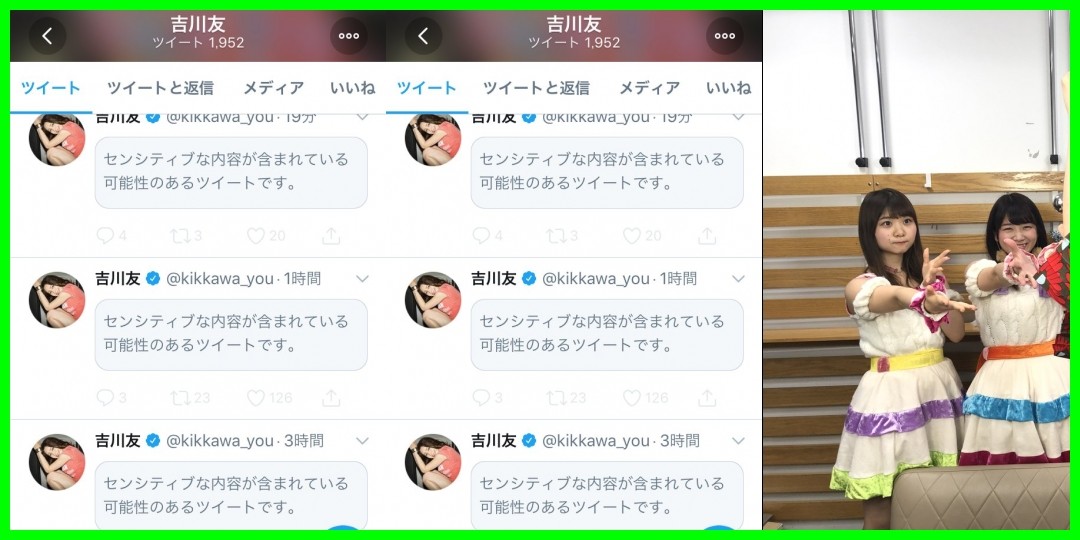
Task: Open いいね tab in left screenshot
Action: 353,88
